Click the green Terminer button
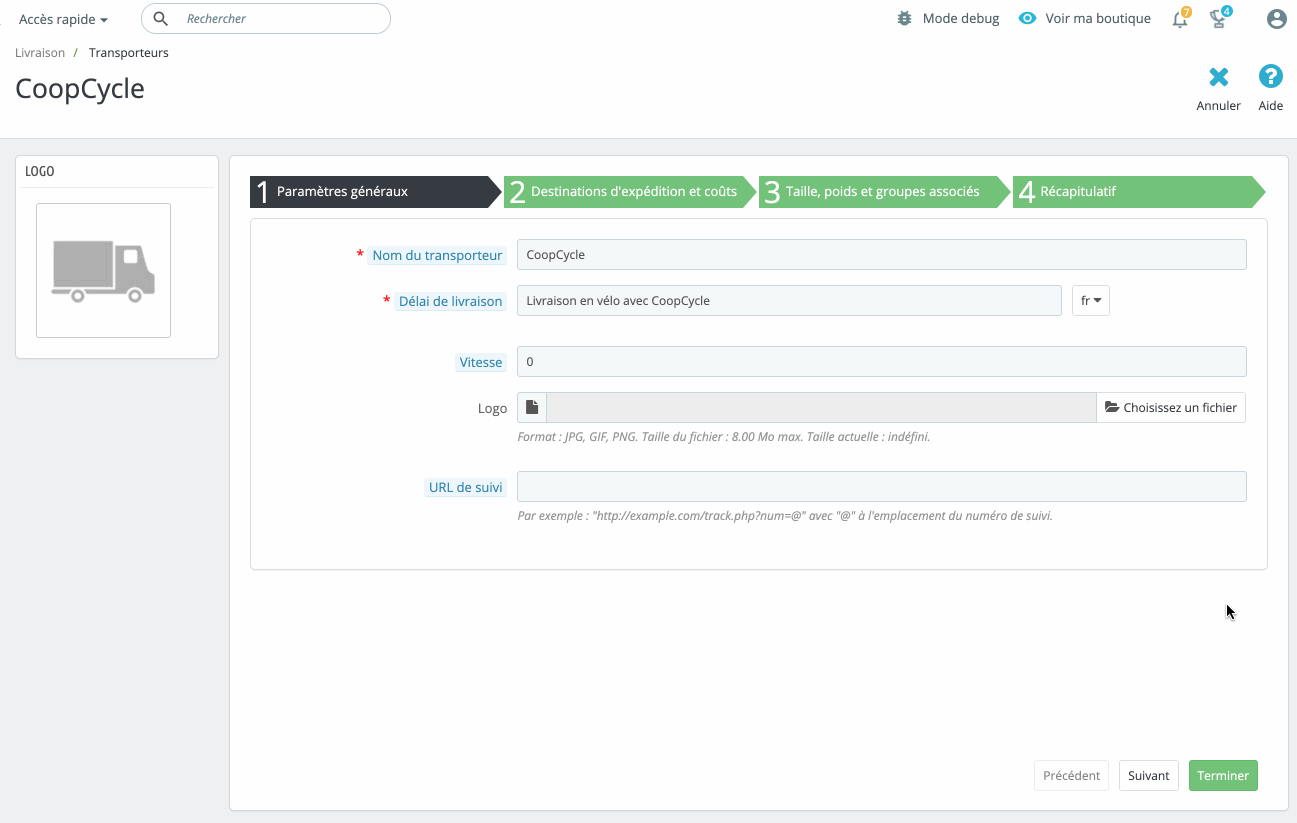 [1223, 775]
